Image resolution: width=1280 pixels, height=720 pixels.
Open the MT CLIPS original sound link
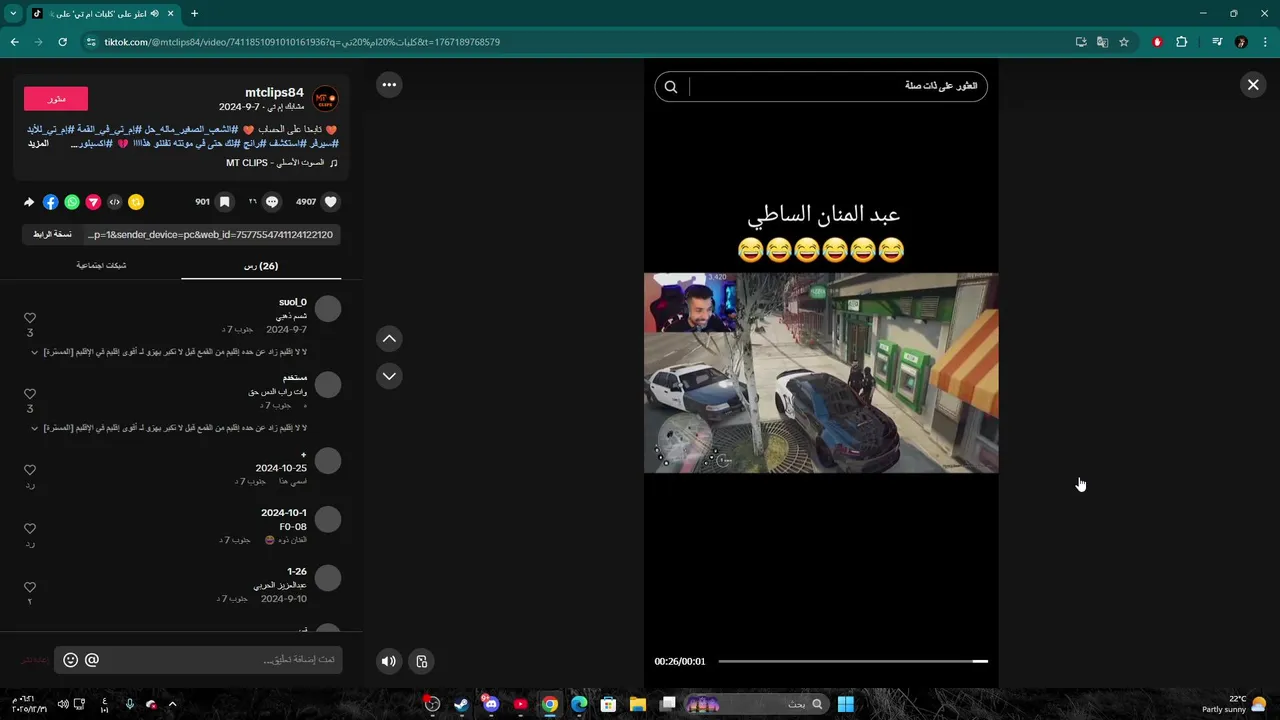[x=282, y=163]
